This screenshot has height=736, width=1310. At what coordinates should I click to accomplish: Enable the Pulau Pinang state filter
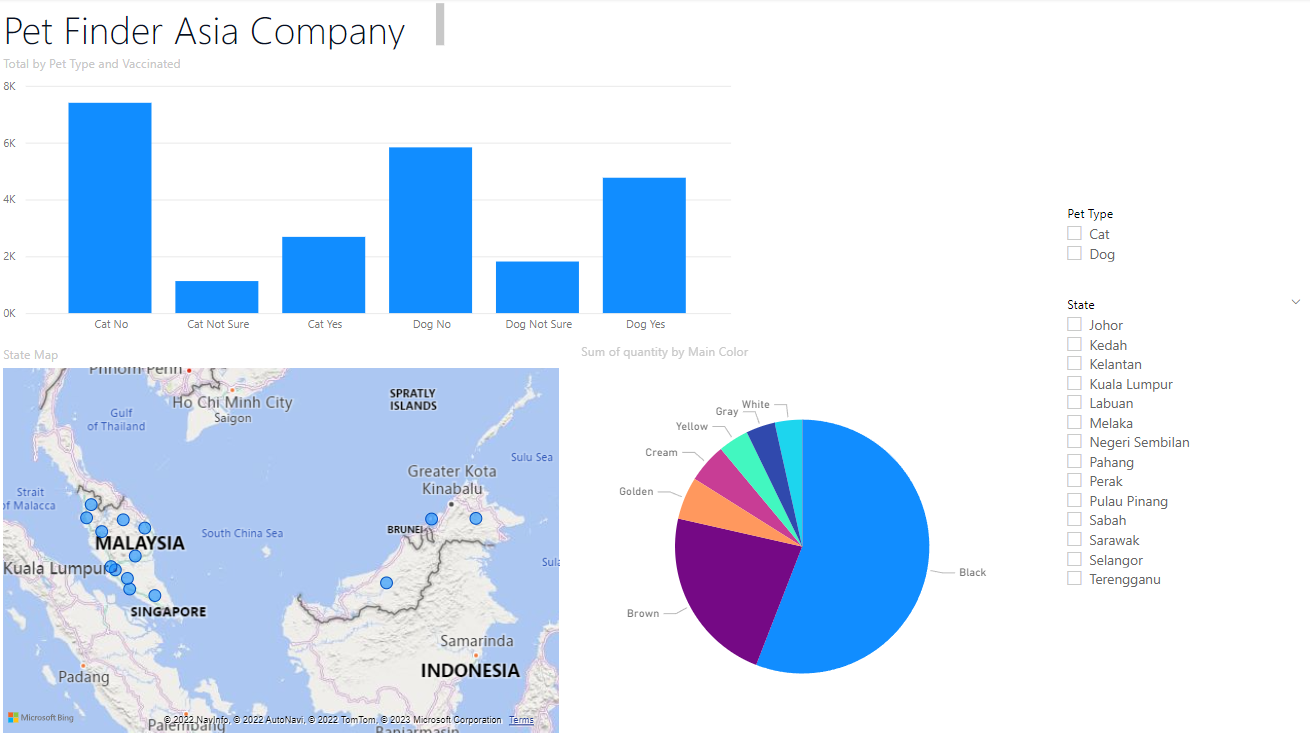pyautogui.click(x=1074, y=500)
